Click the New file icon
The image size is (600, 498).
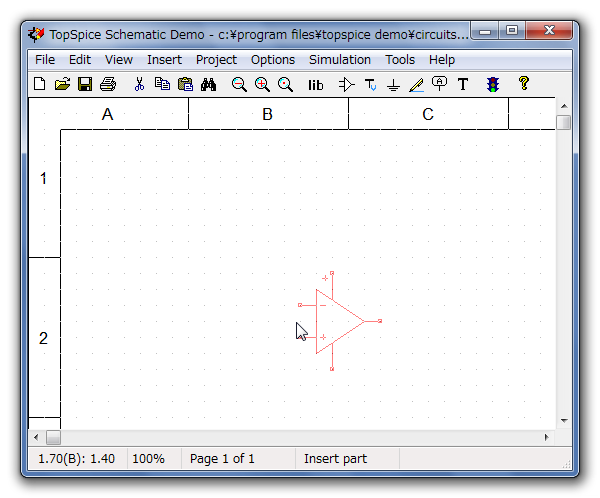pyautogui.click(x=39, y=84)
